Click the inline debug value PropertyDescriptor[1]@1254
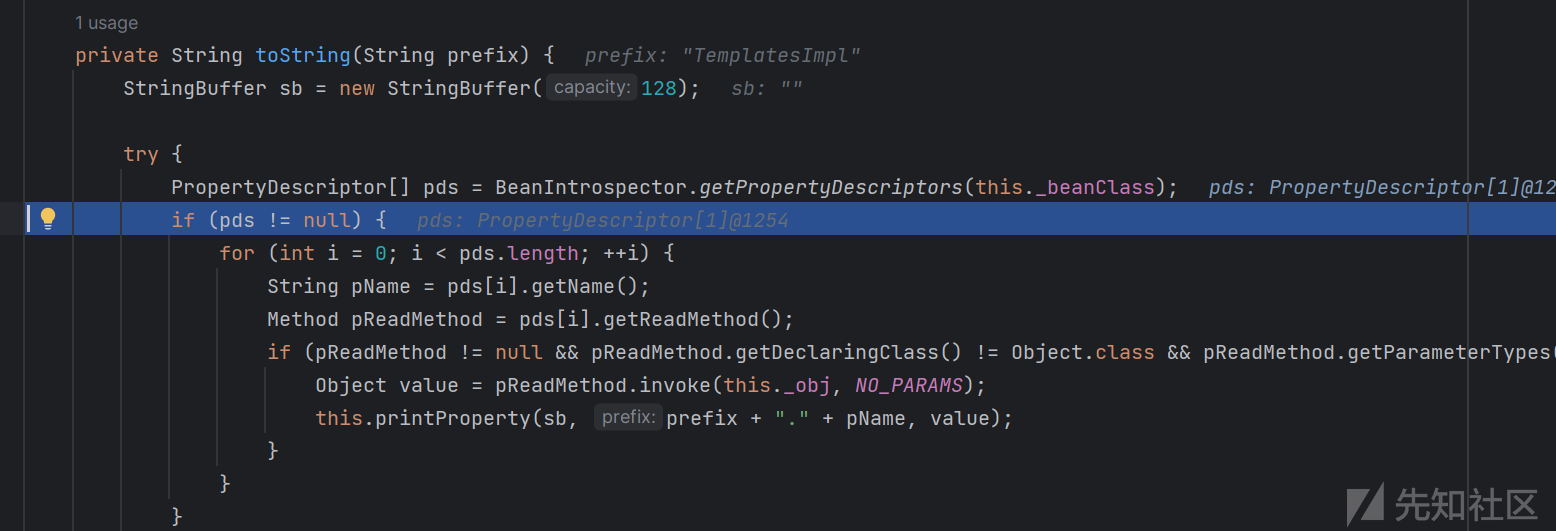Image resolution: width=1556 pixels, height=531 pixels. [602, 220]
